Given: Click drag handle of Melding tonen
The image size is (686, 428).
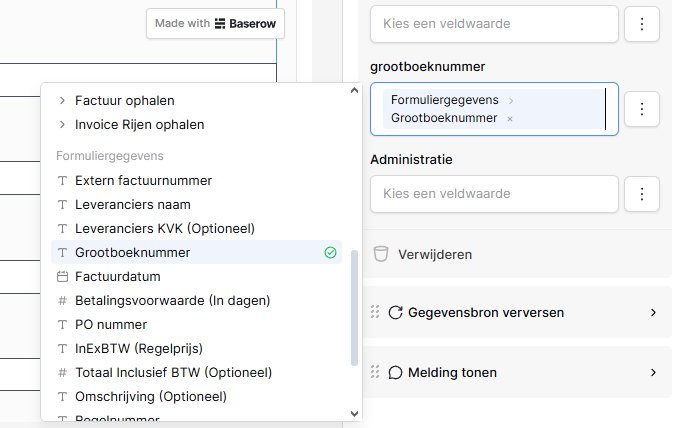Looking at the screenshot, I should tap(376, 373).
